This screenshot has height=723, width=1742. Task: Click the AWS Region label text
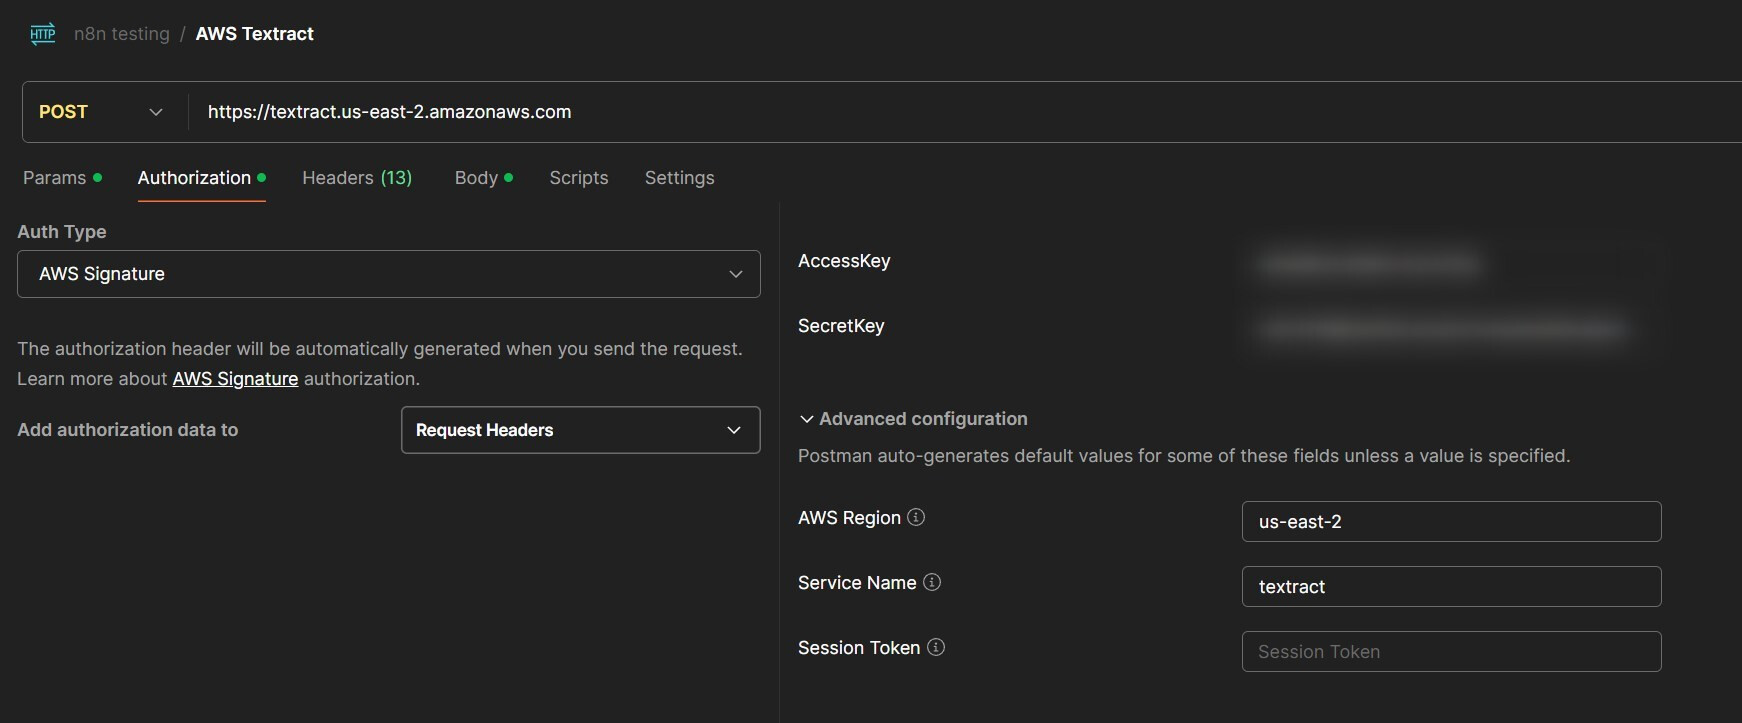[x=849, y=518]
